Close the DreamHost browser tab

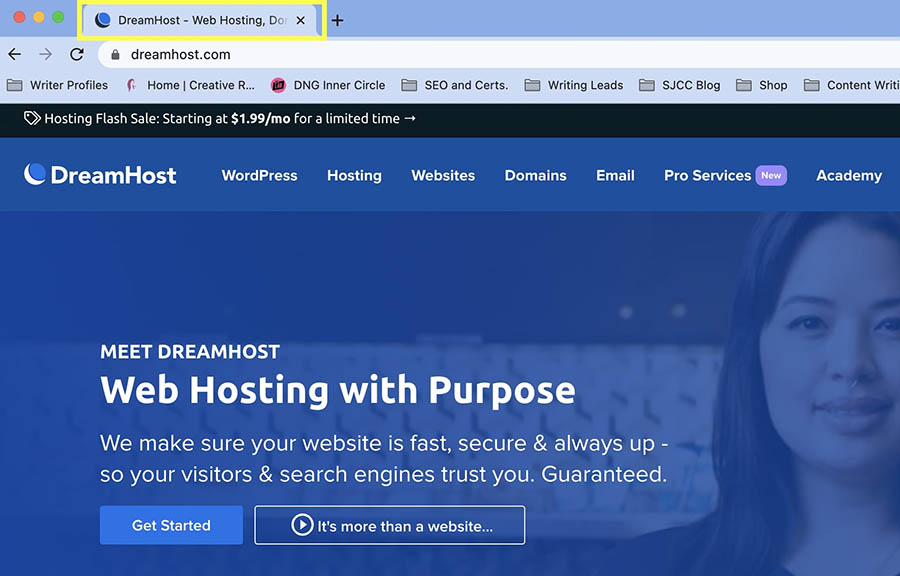point(301,20)
